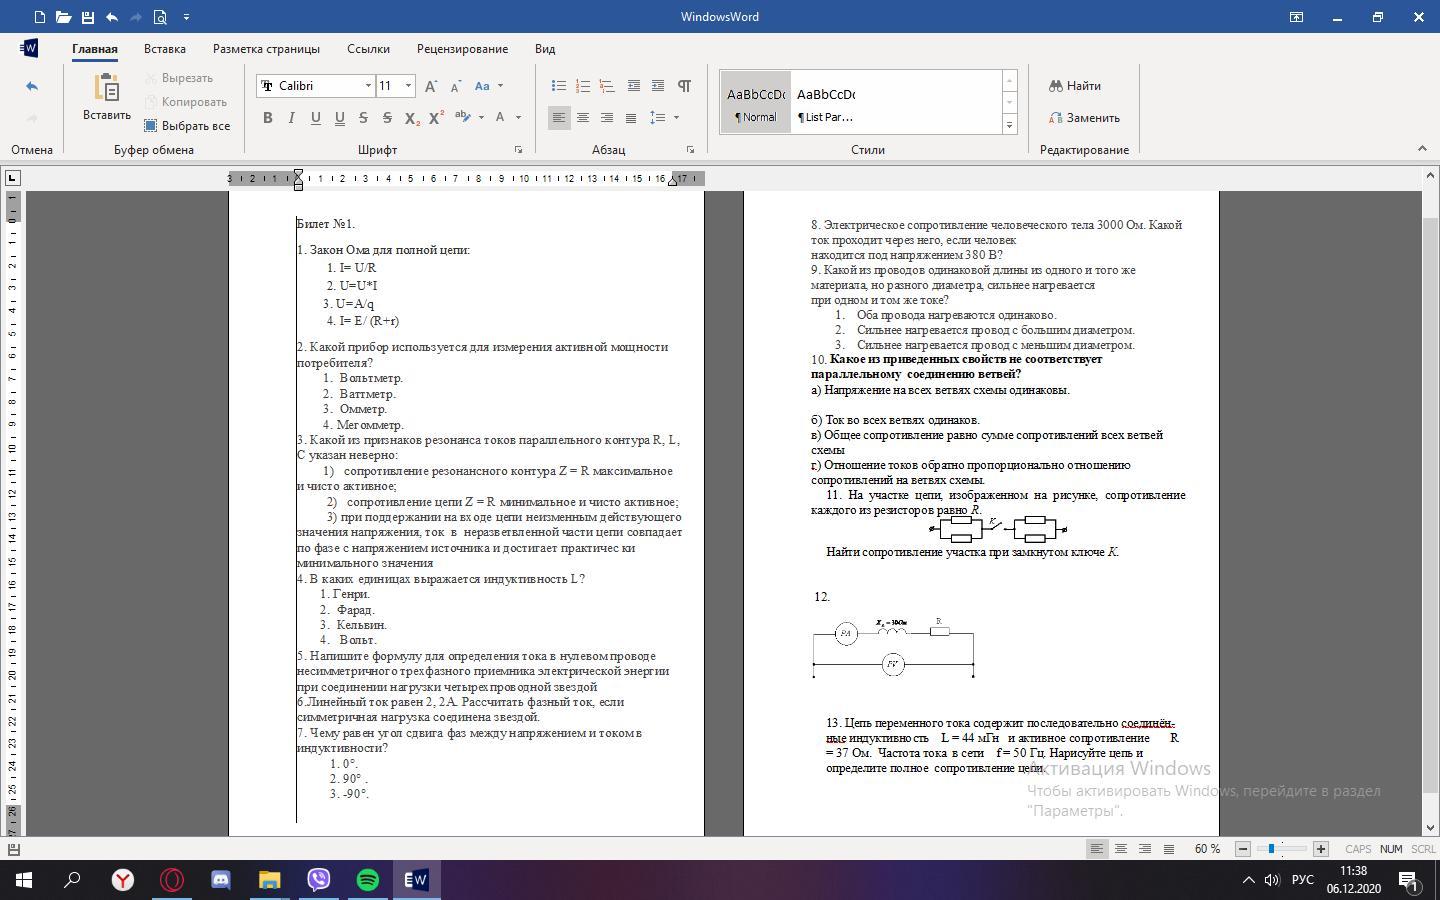Expand the styles gallery

click(x=1009, y=125)
